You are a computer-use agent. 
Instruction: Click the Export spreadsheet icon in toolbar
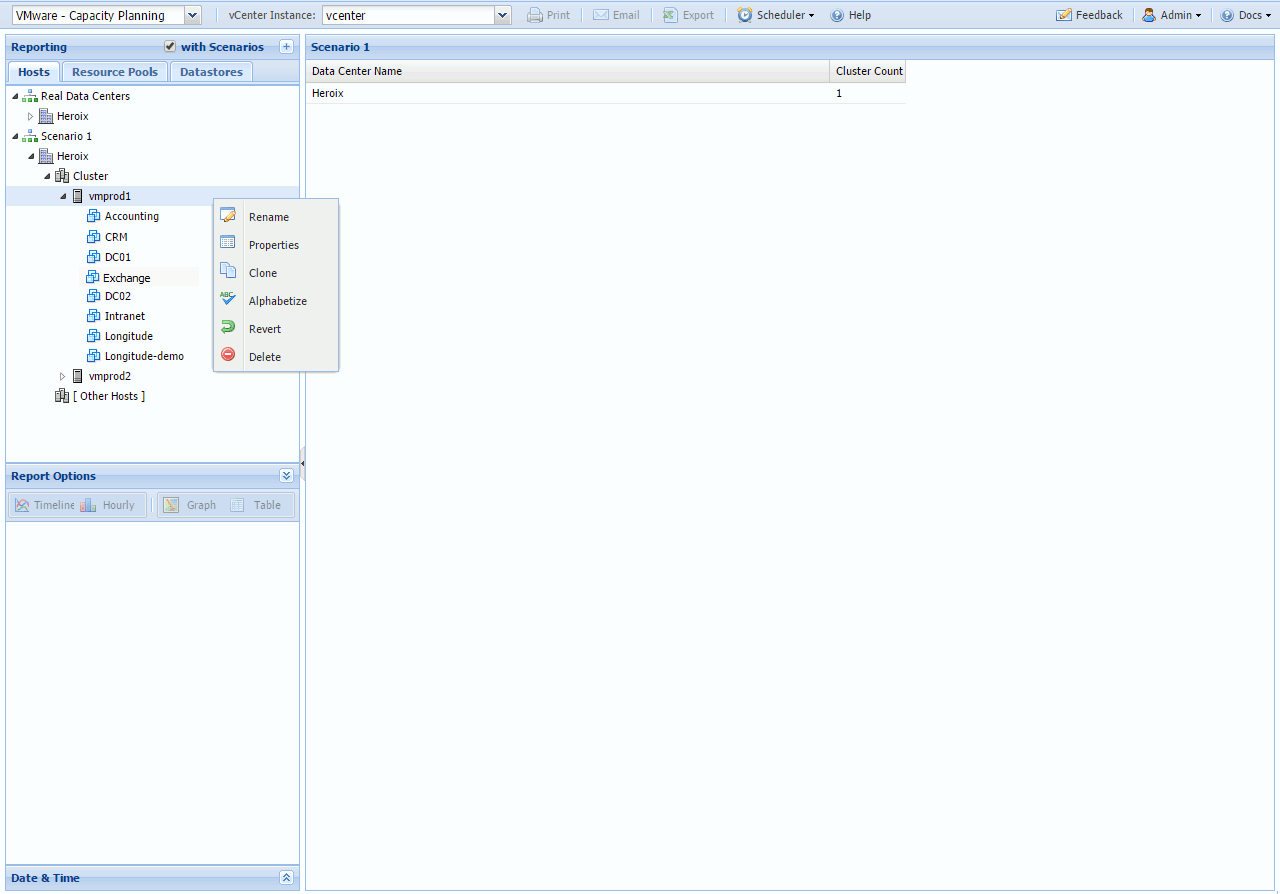point(671,15)
